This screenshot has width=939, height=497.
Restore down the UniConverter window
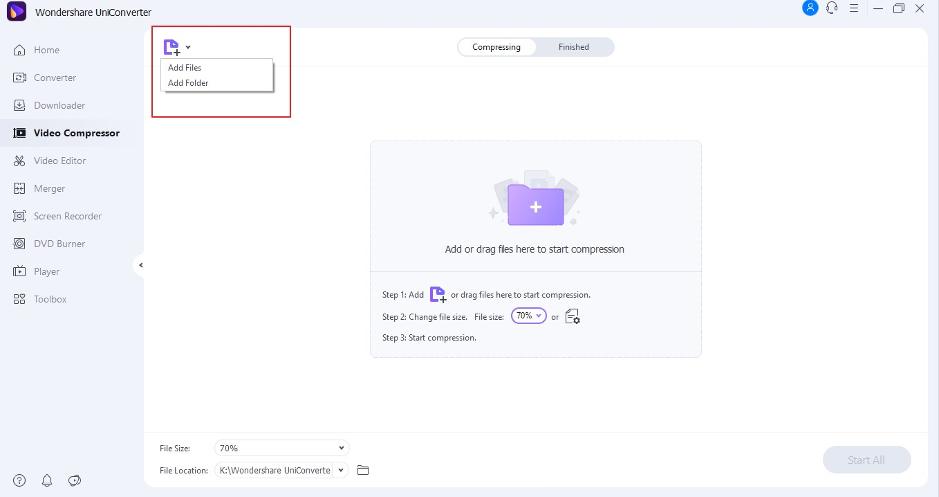pos(899,8)
